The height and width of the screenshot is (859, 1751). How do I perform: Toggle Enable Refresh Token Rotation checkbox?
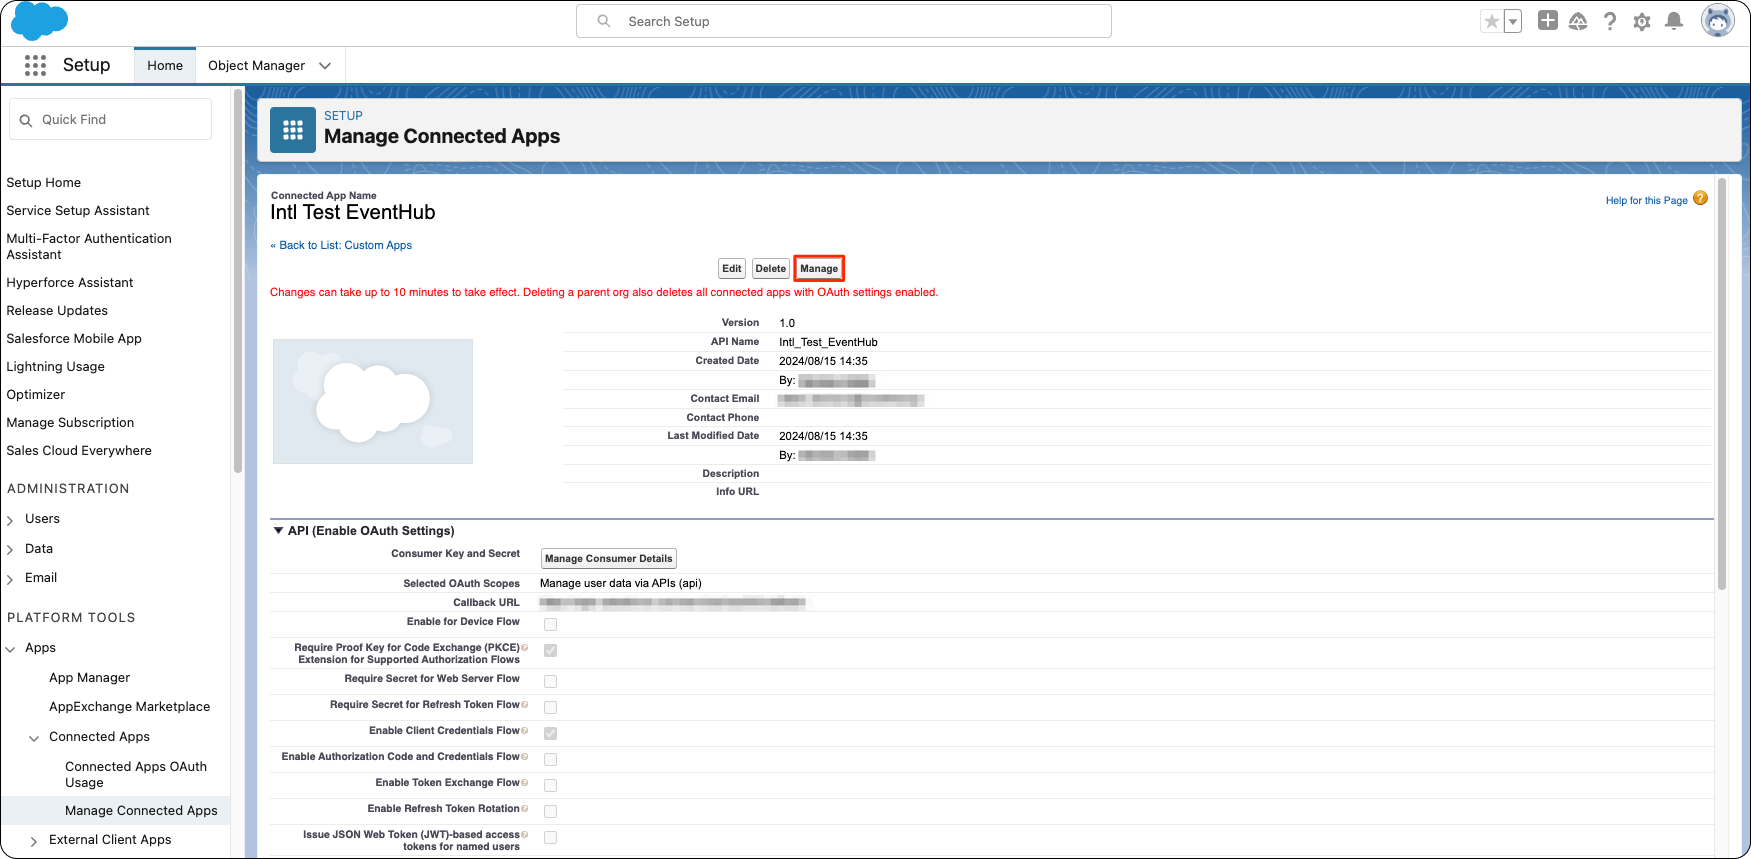pyautogui.click(x=550, y=811)
